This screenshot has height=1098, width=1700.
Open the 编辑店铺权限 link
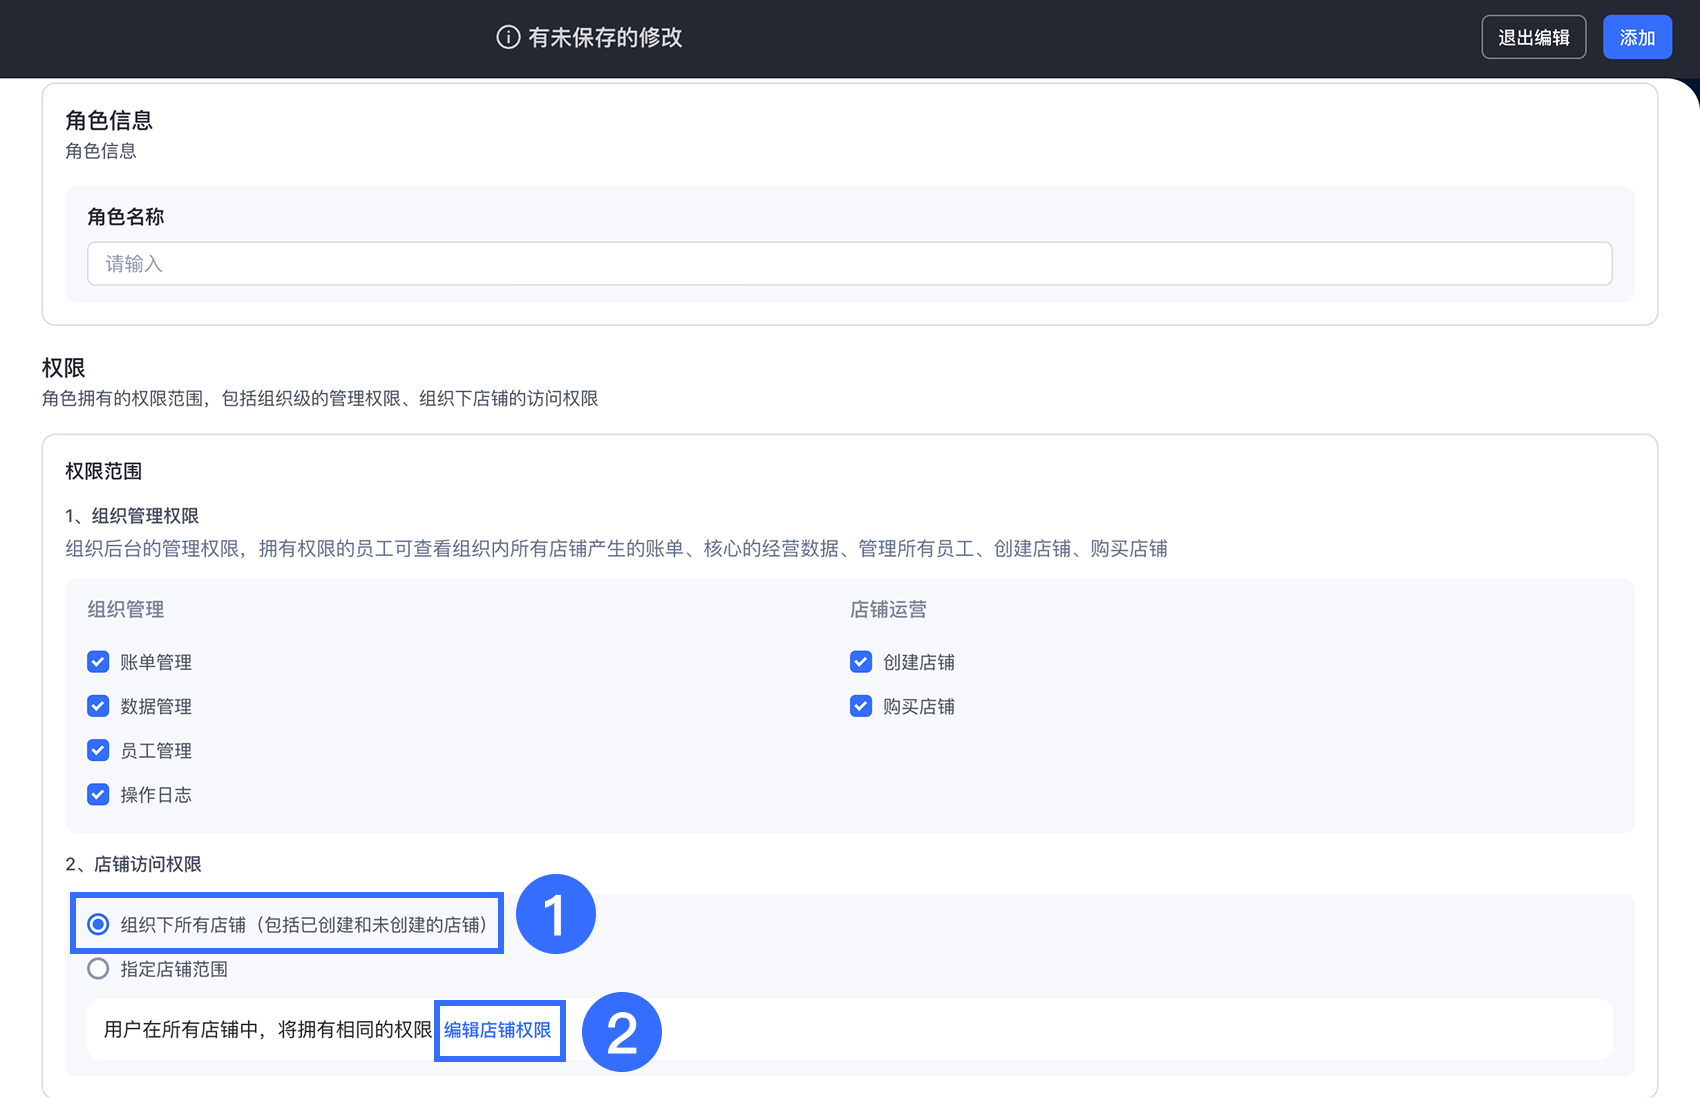click(x=498, y=1030)
